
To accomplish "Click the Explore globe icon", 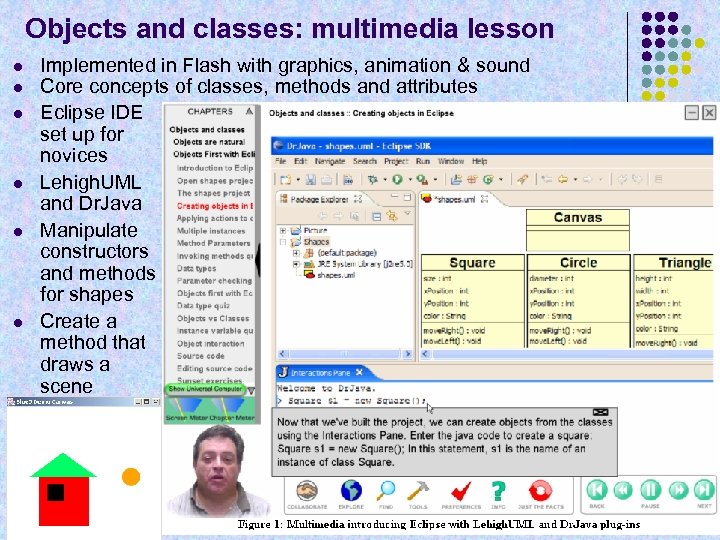I will tap(351, 490).
